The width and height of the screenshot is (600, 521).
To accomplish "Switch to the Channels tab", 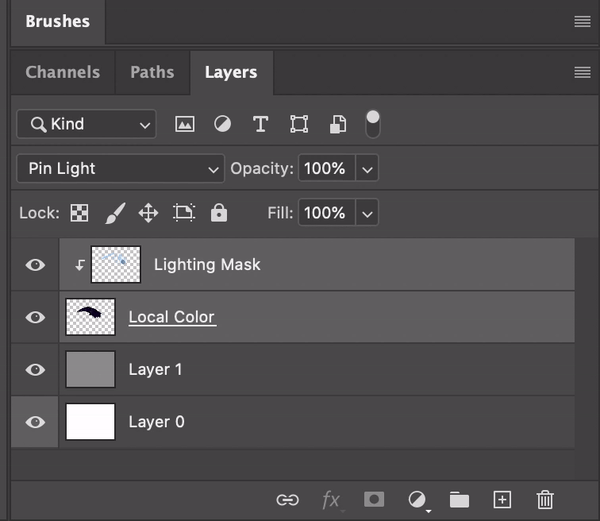I will coord(63,72).
